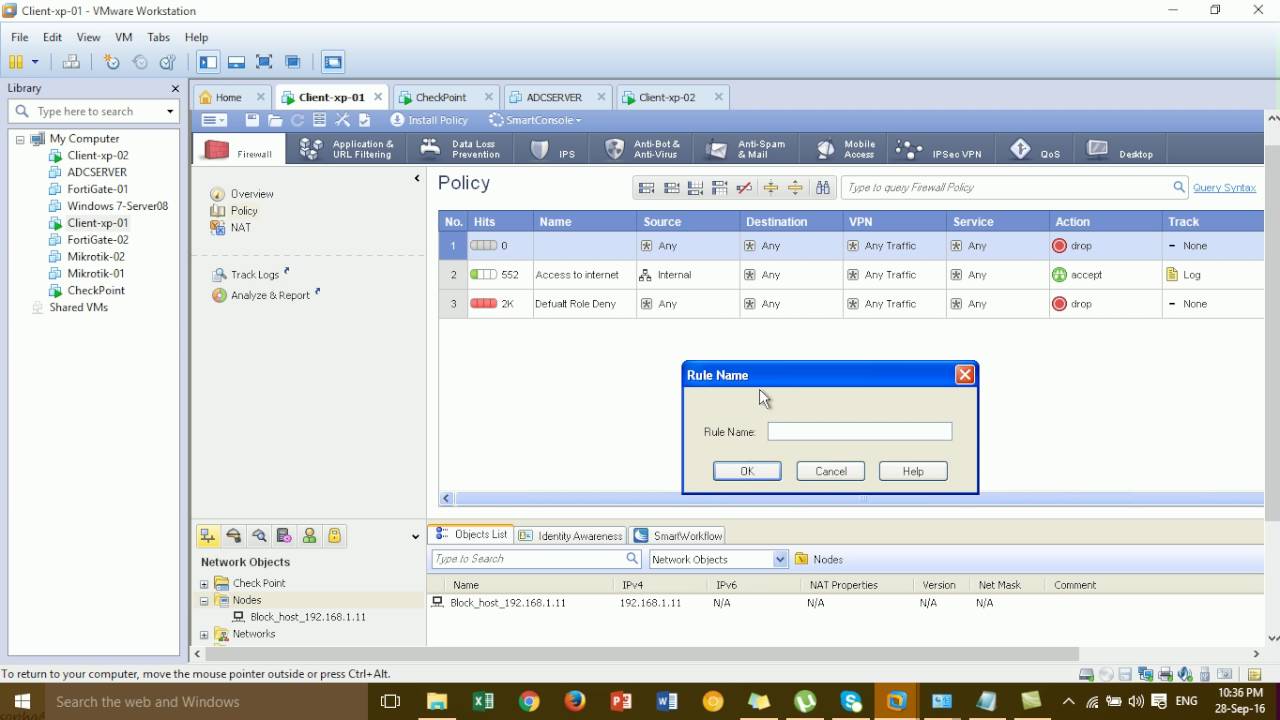The width and height of the screenshot is (1280, 720).
Task: Switch to the Identity Awareness tab
Action: (x=571, y=536)
